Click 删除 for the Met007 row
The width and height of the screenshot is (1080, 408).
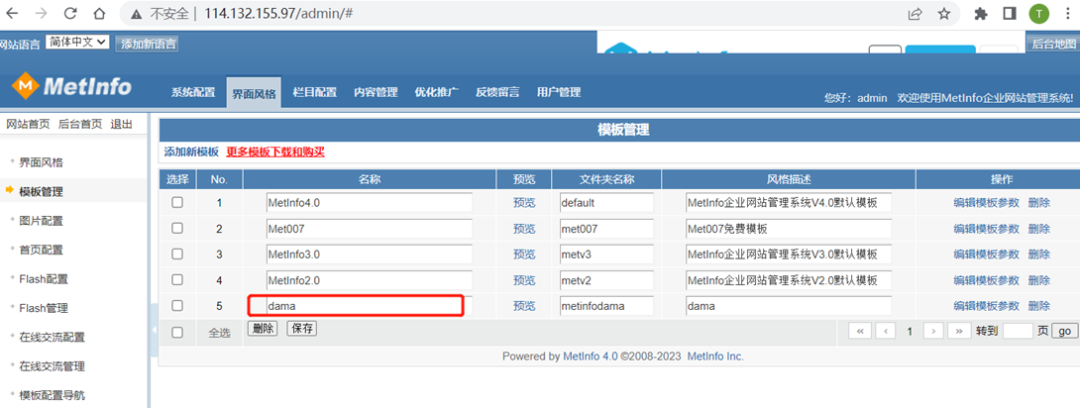tap(1039, 228)
